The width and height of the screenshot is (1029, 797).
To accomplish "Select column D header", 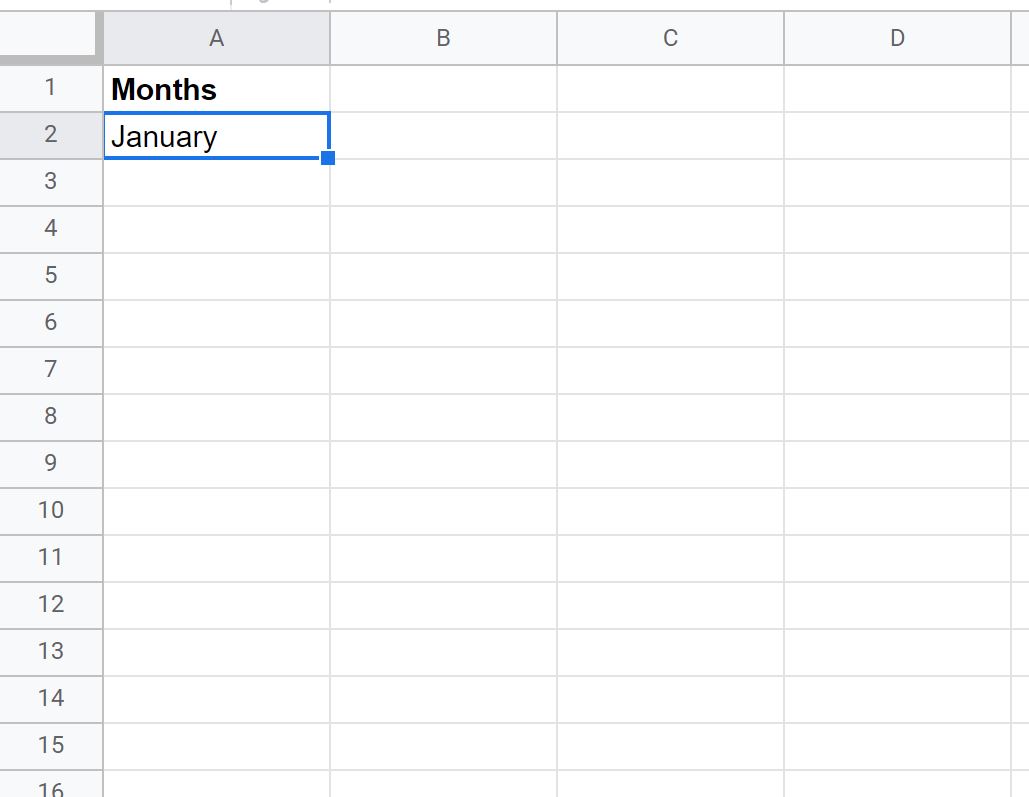I will pos(897,38).
